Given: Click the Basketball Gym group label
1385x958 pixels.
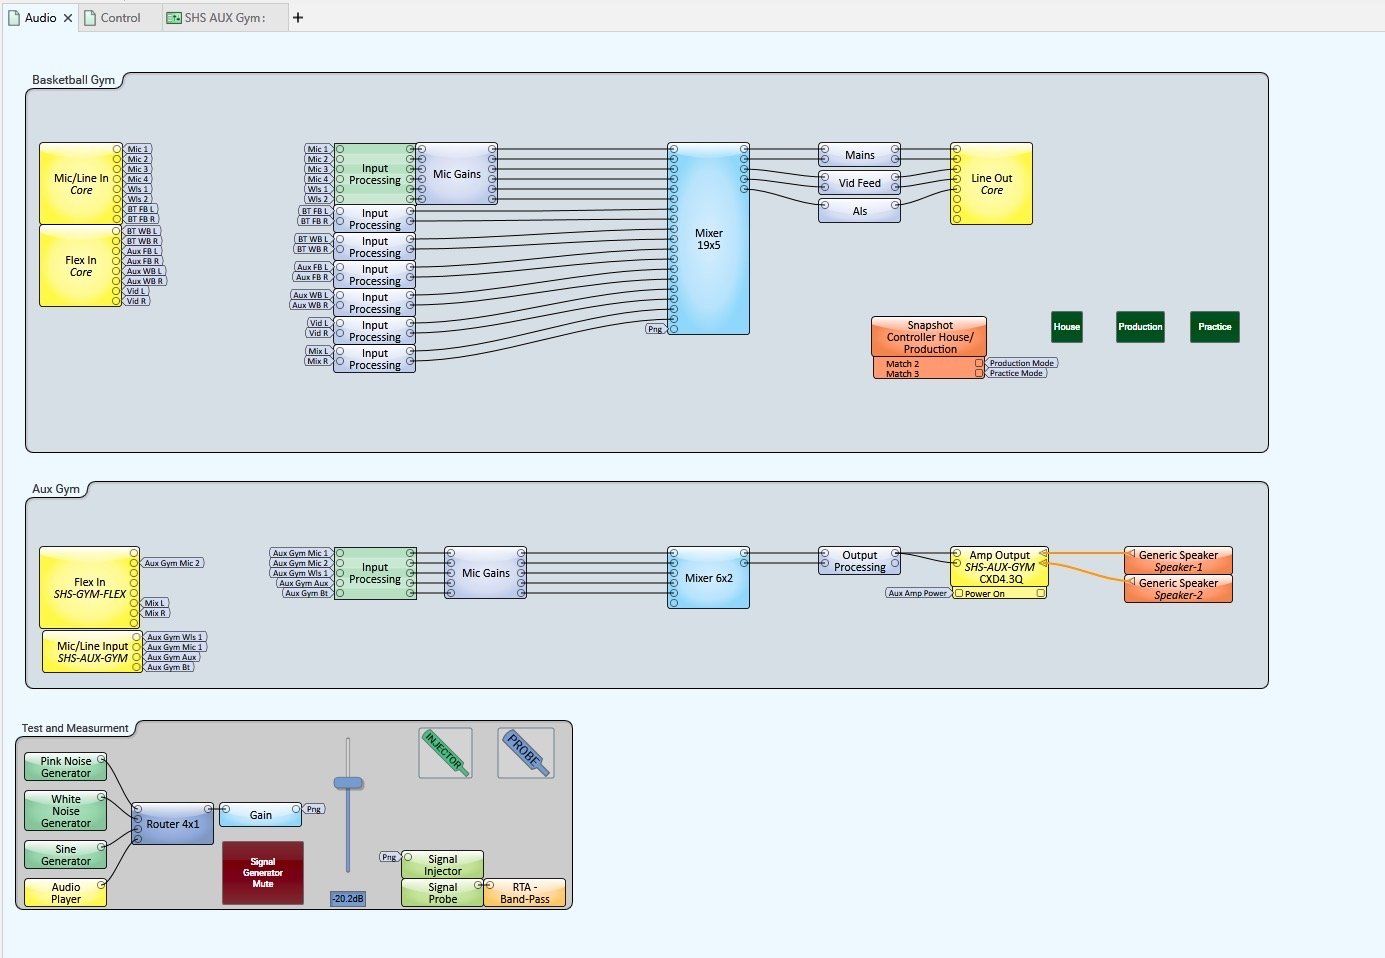Looking at the screenshot, I should tap(74, 80).
